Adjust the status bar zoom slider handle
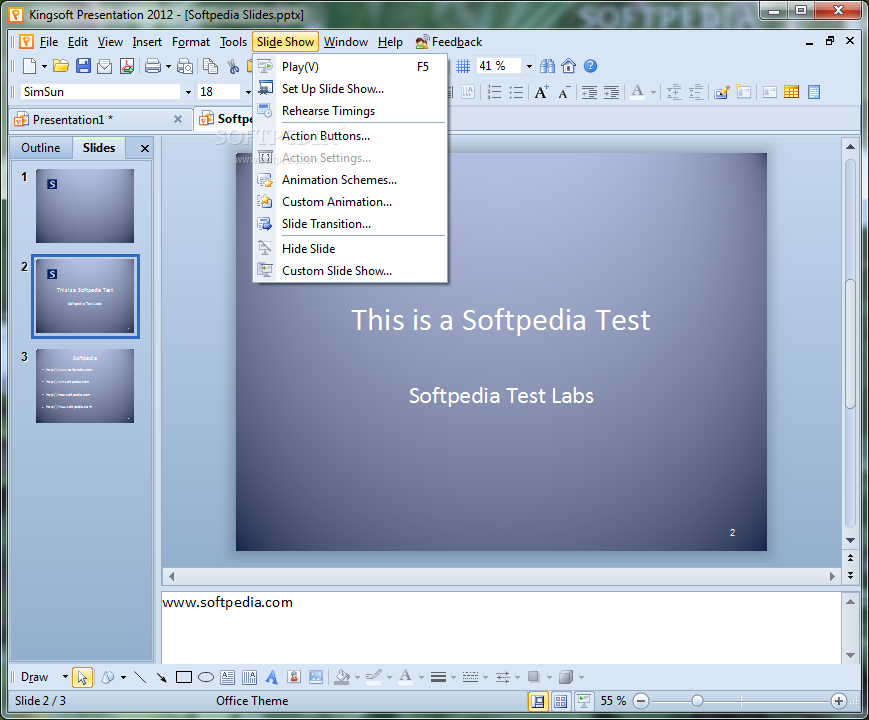 tap(698, 701)
